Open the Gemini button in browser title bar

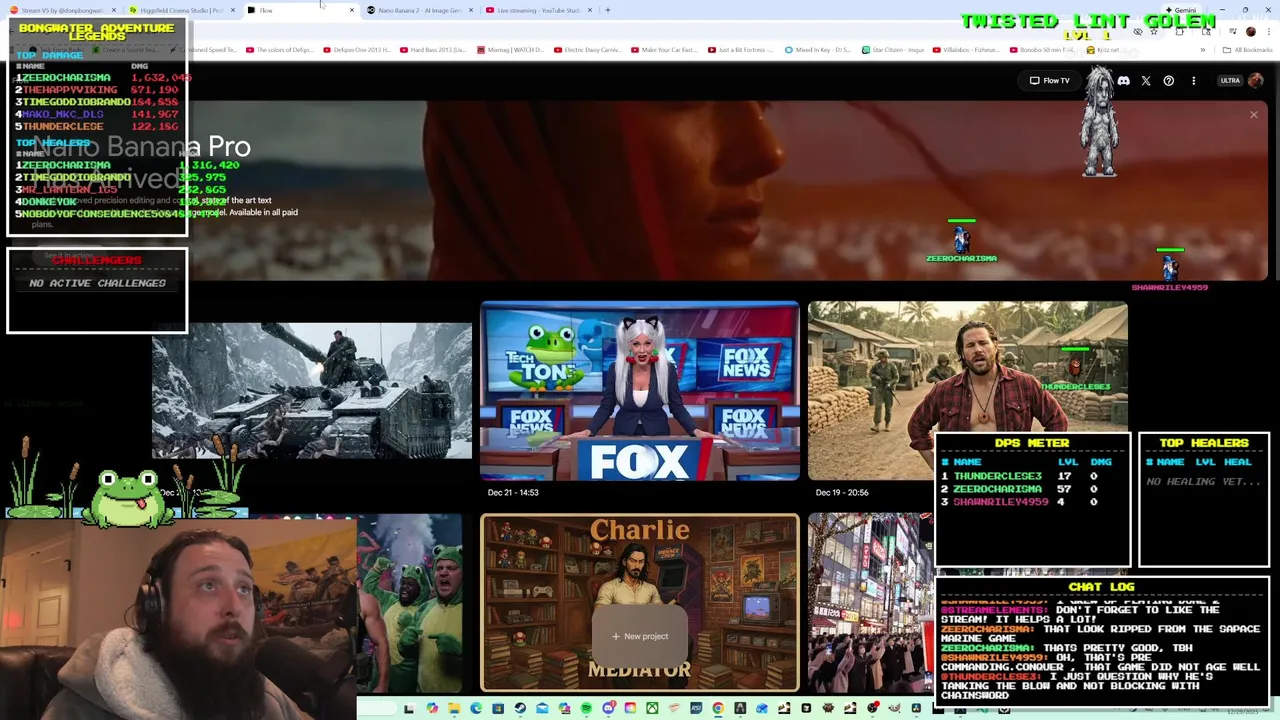coord(1180,10)
